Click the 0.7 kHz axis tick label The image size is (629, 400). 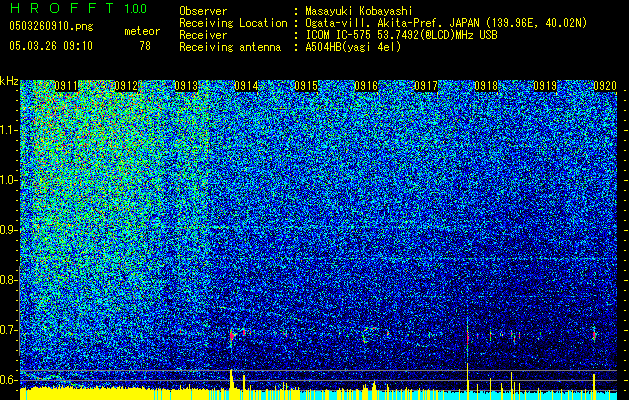click(8, 330)
